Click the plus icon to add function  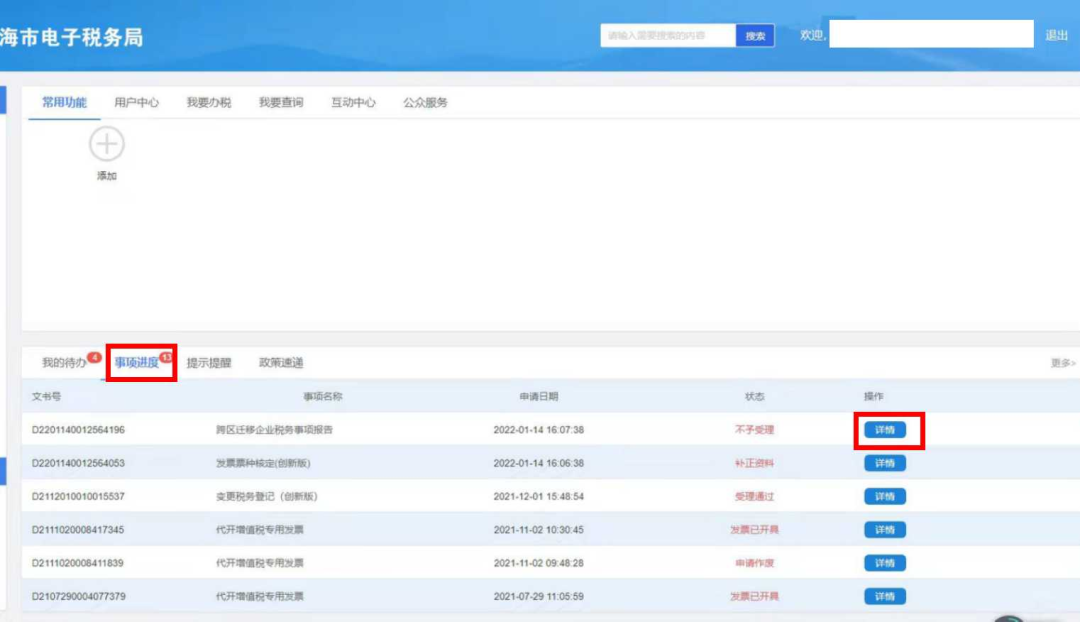pyautogui.click(x=107, y=145)
